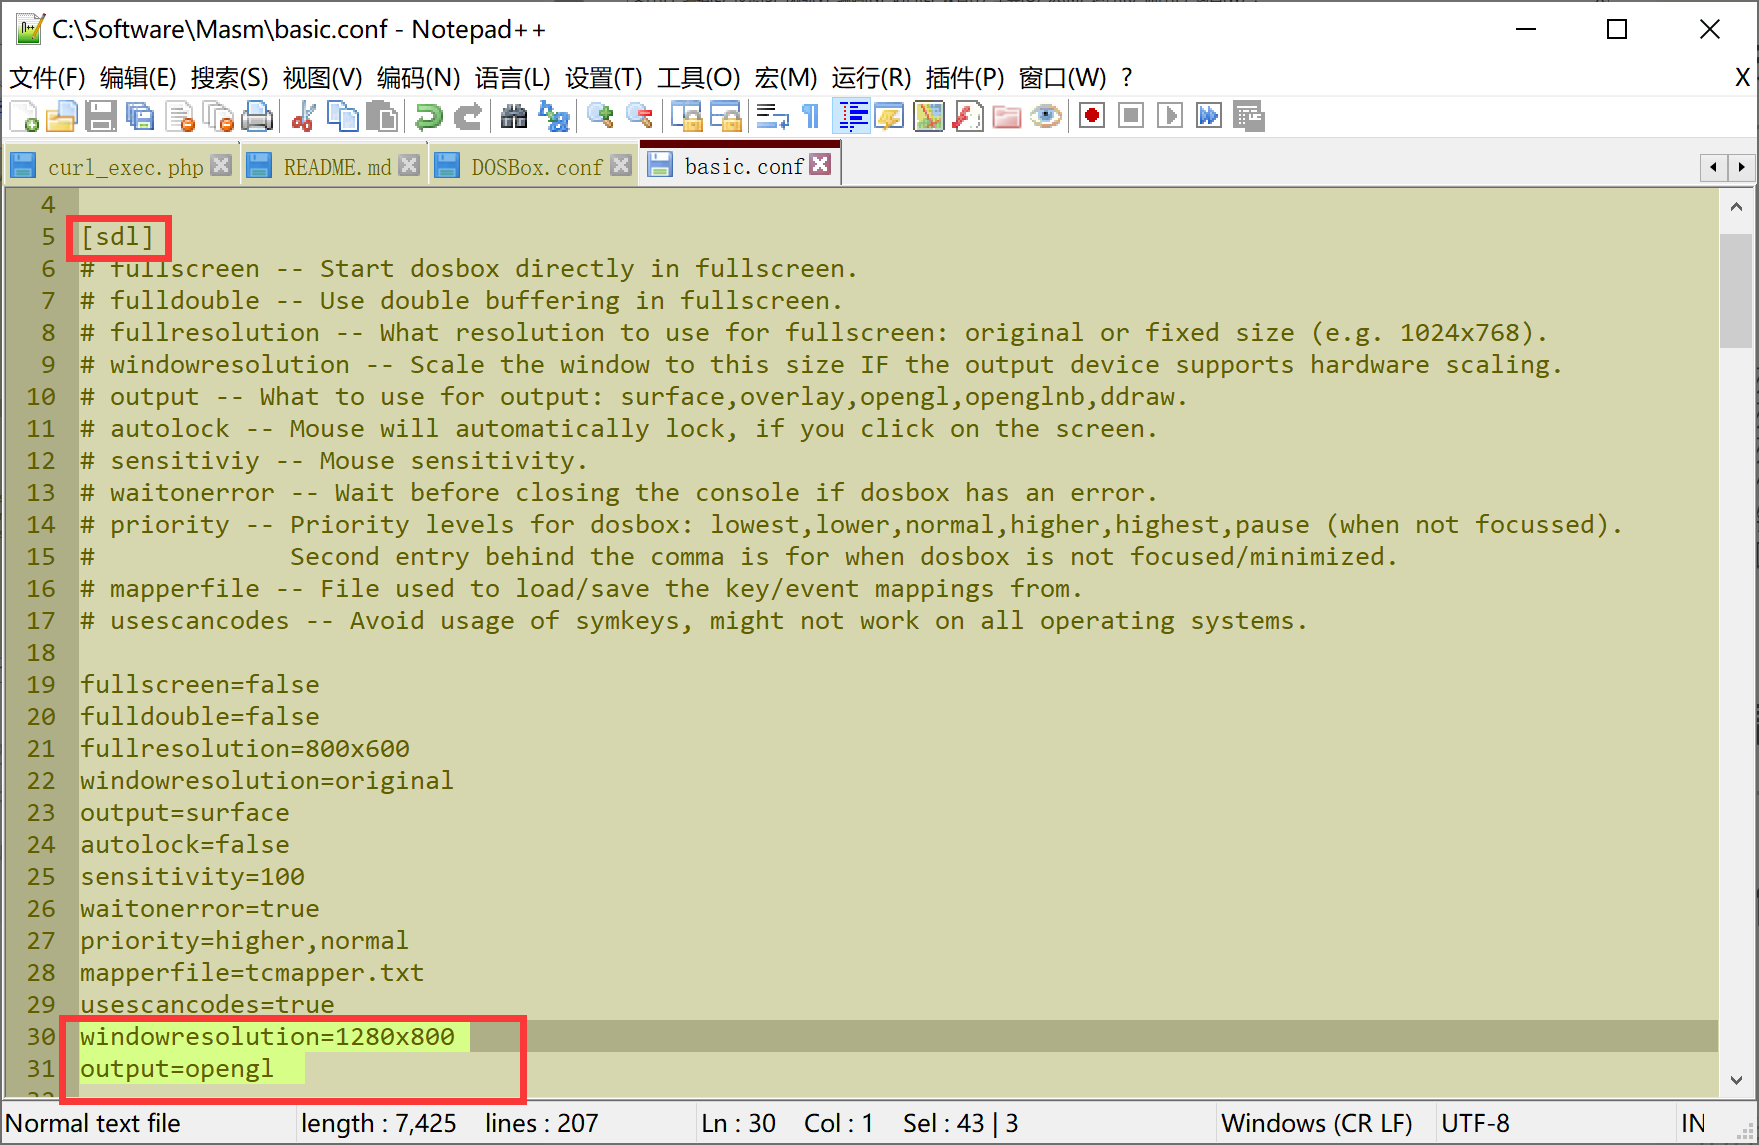
Task: Toggle word wrap
Action: pyautogui.click(x=770, y=116)
